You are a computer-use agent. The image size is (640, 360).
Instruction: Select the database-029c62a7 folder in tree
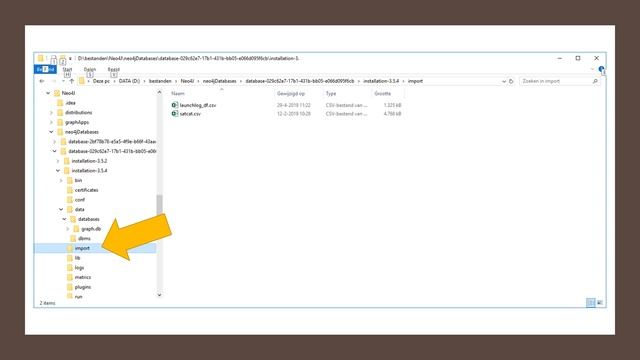pyautogui.click(x=112, y=151)
